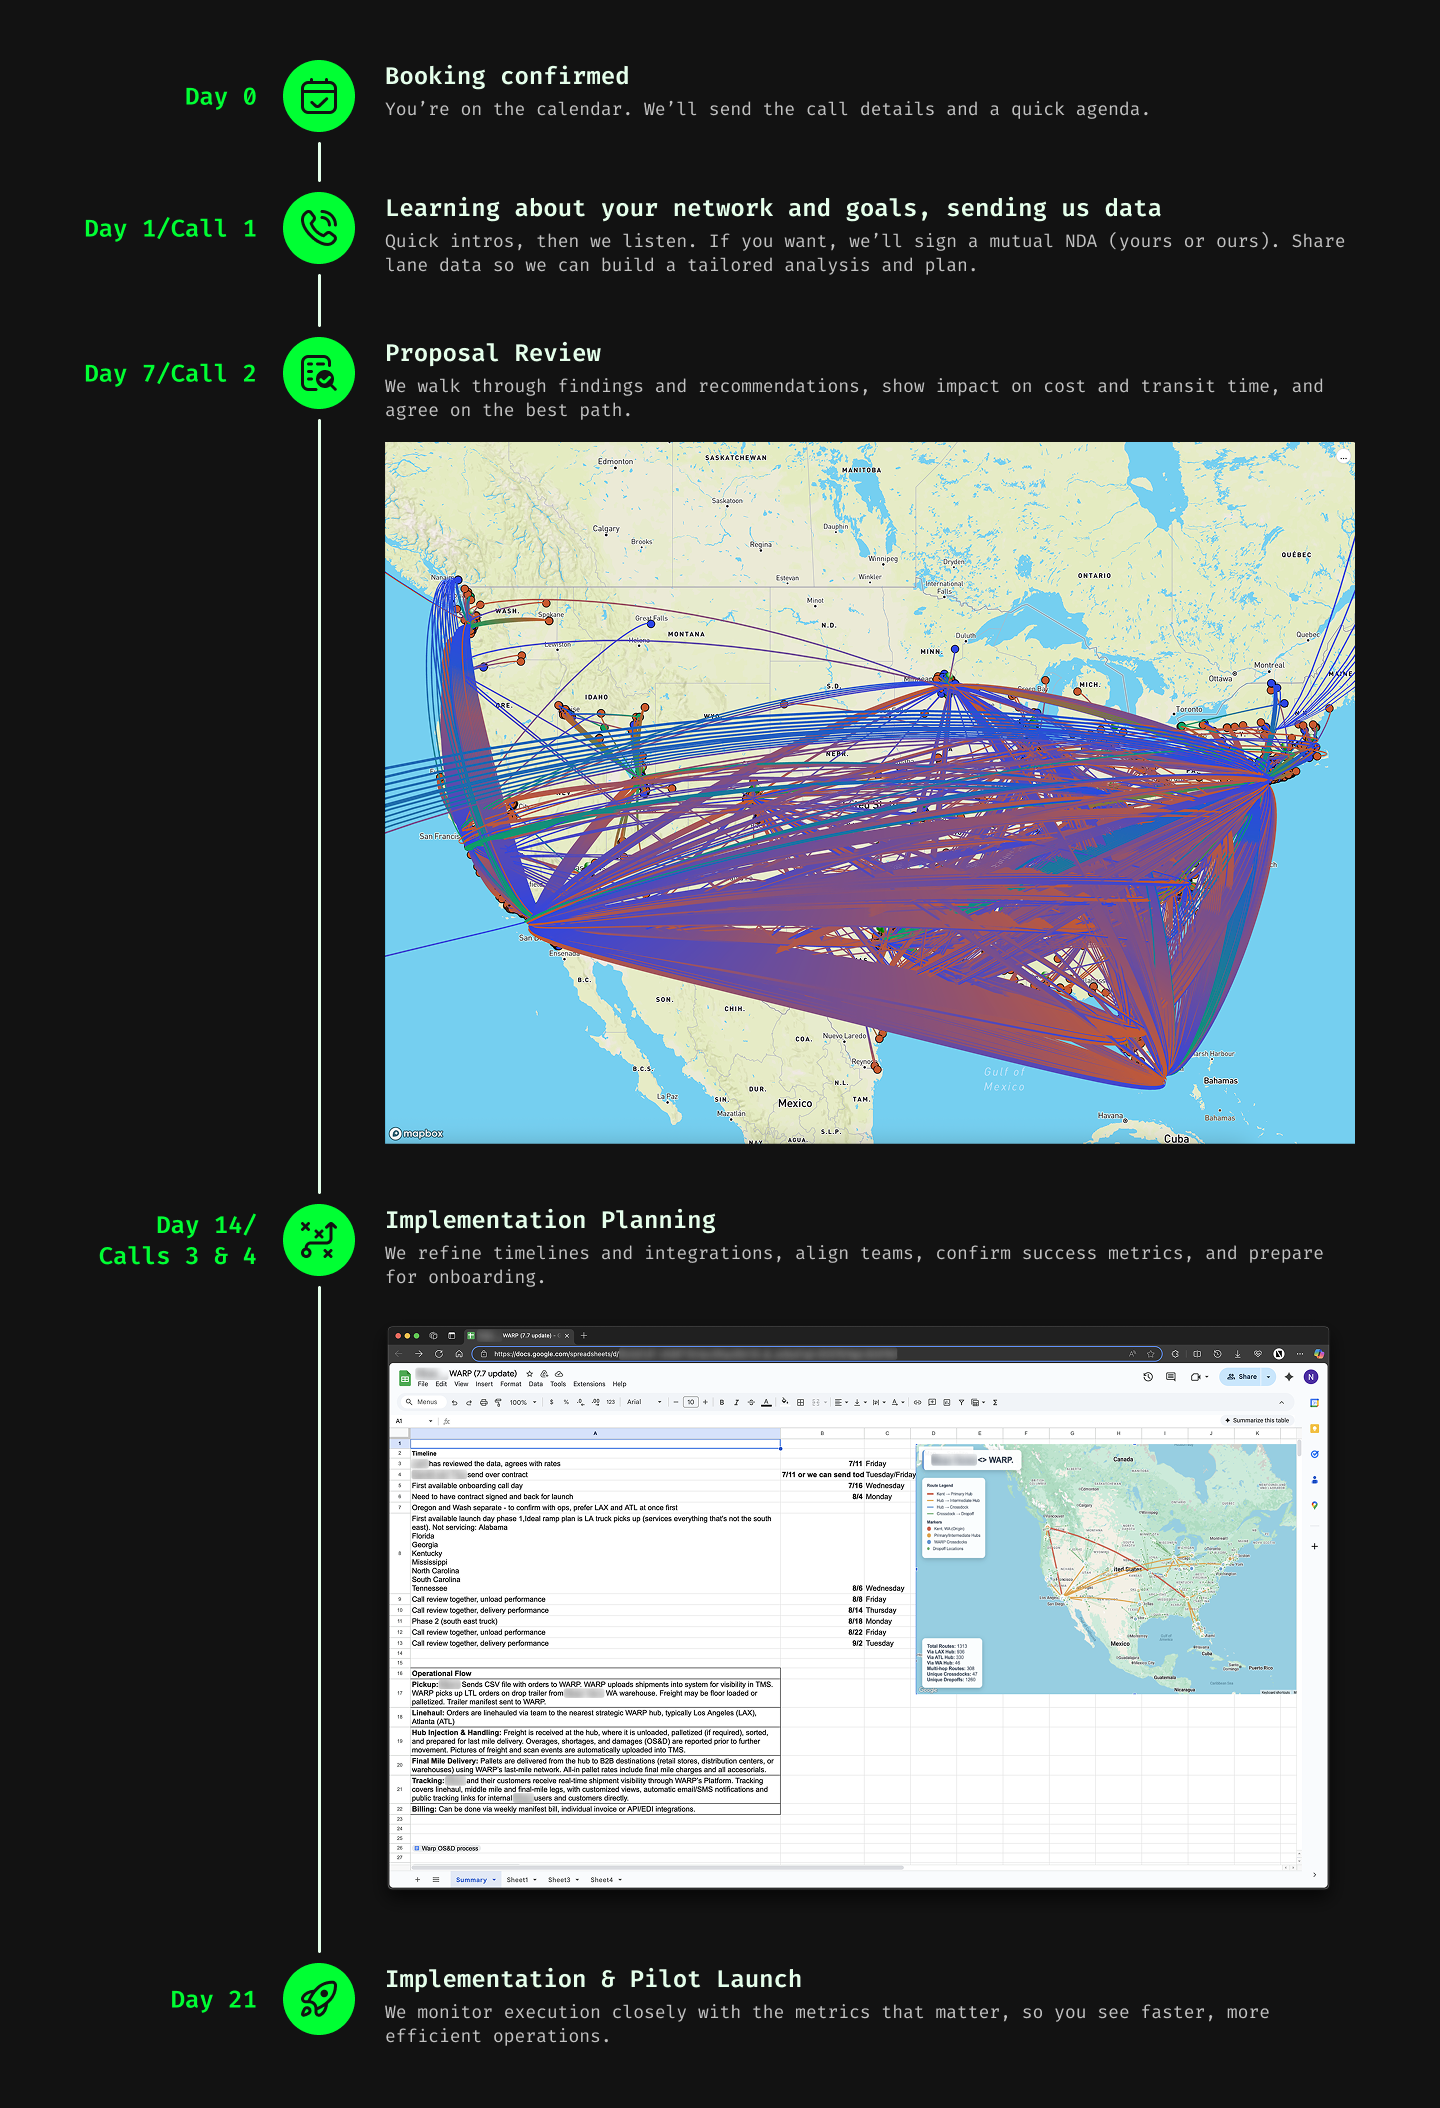
Task: Open comment history icon next to Share
Action: tap(1171, 1377)
